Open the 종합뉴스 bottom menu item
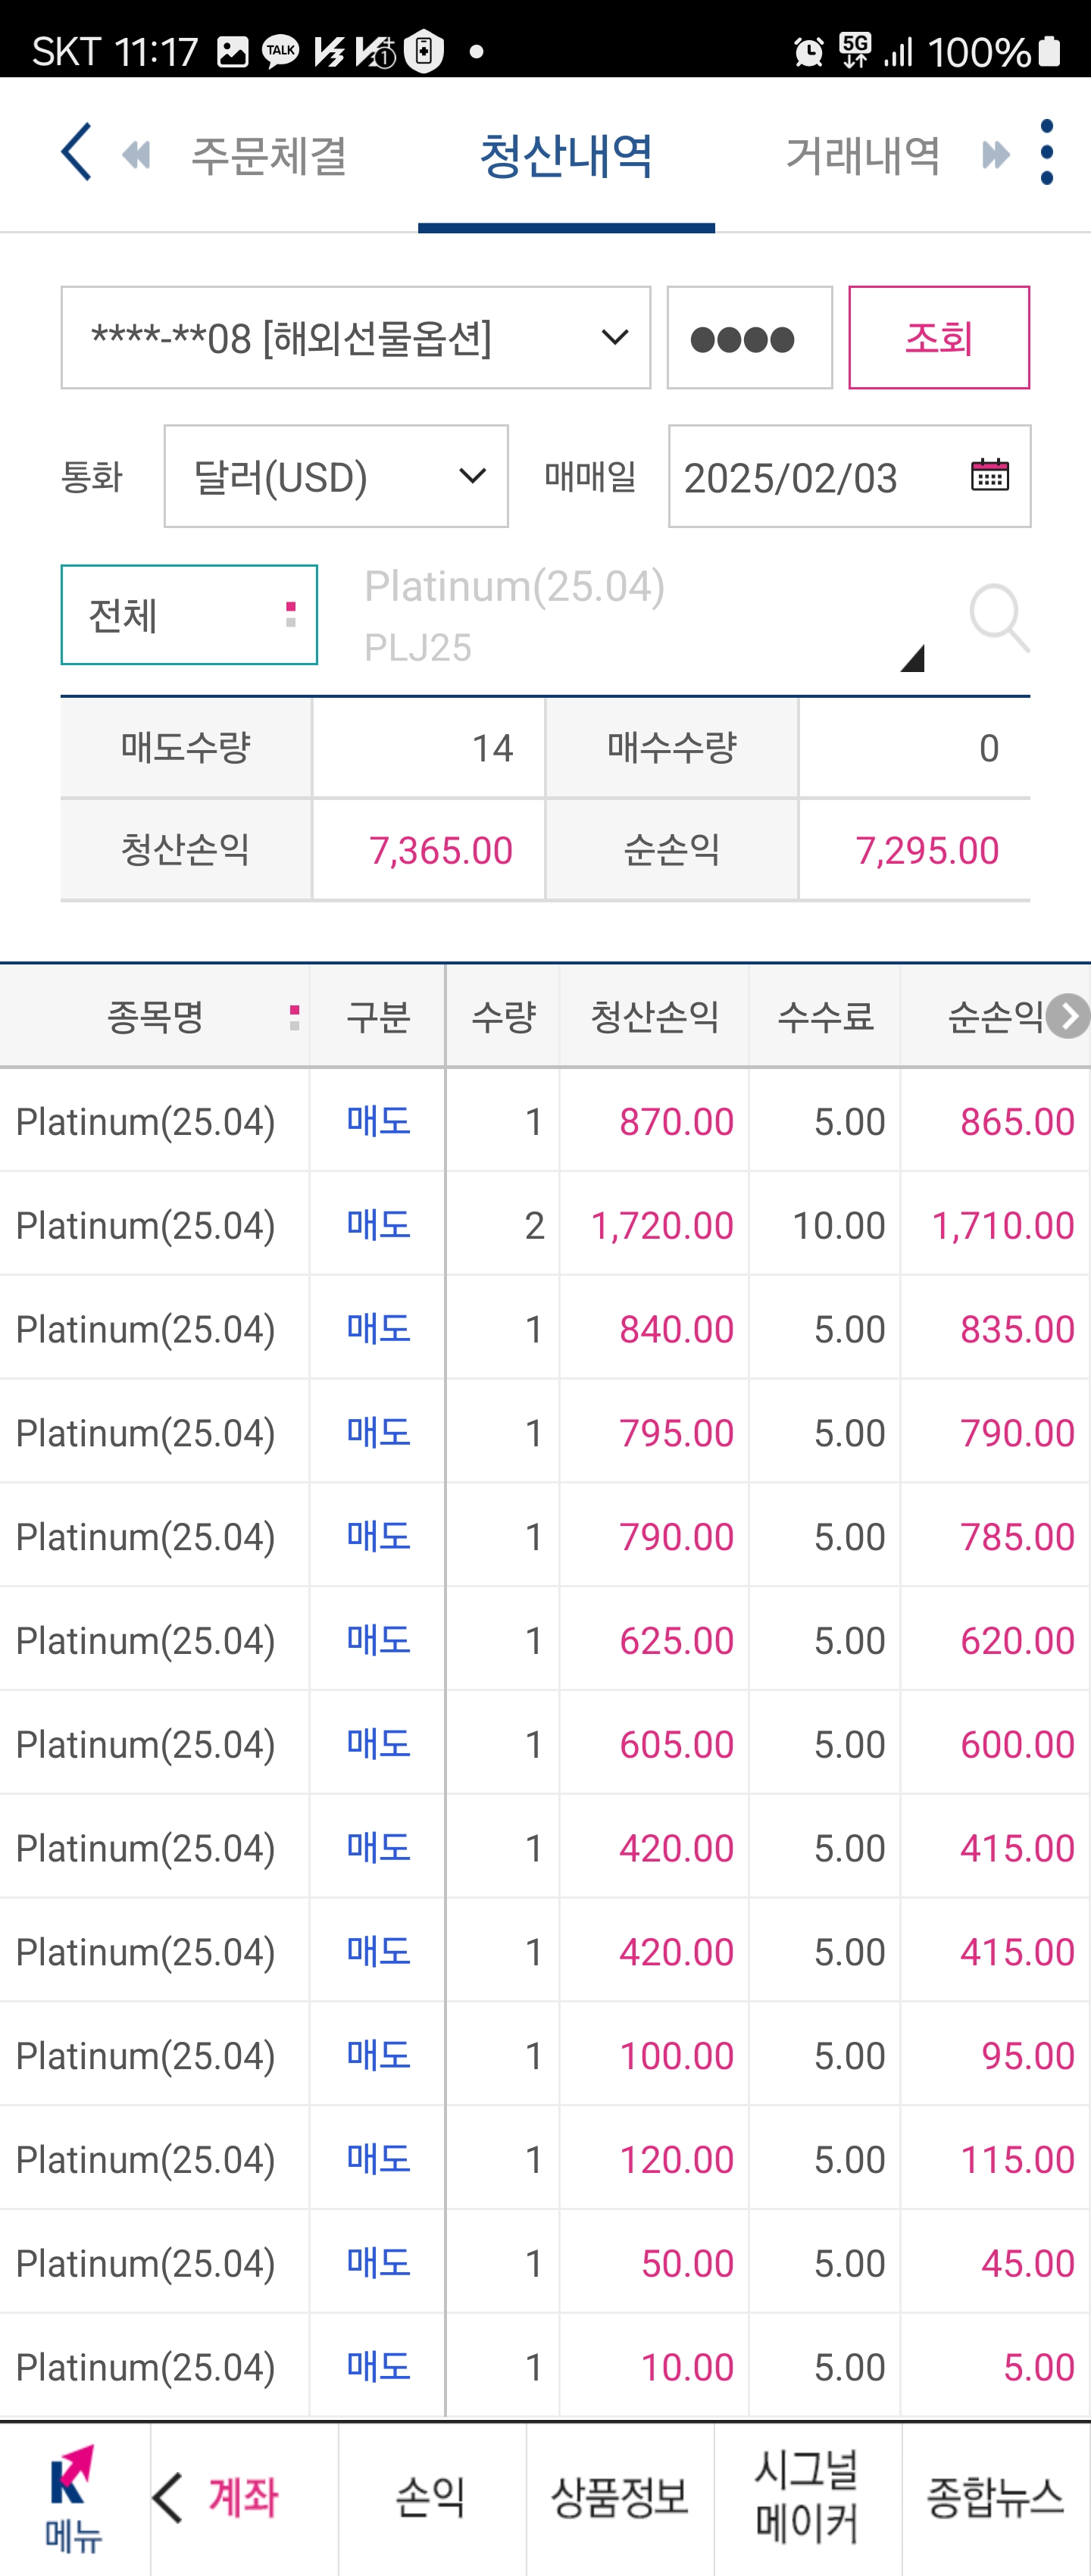This screenshot has width=1091, height=2576. point(996,2497)
